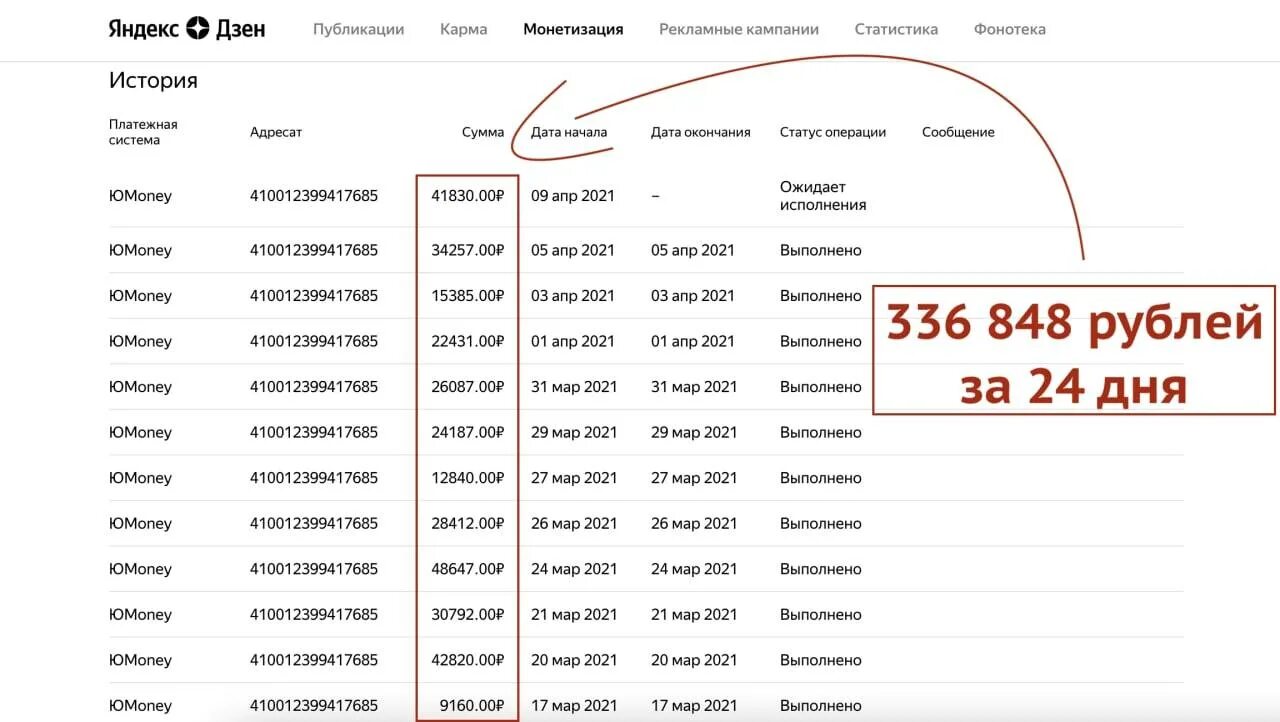The height and width of the screenshot is (722, 1280).
Task: Click Выполнено status in 48647.00₽ row
Action: (x=821, y=569)
